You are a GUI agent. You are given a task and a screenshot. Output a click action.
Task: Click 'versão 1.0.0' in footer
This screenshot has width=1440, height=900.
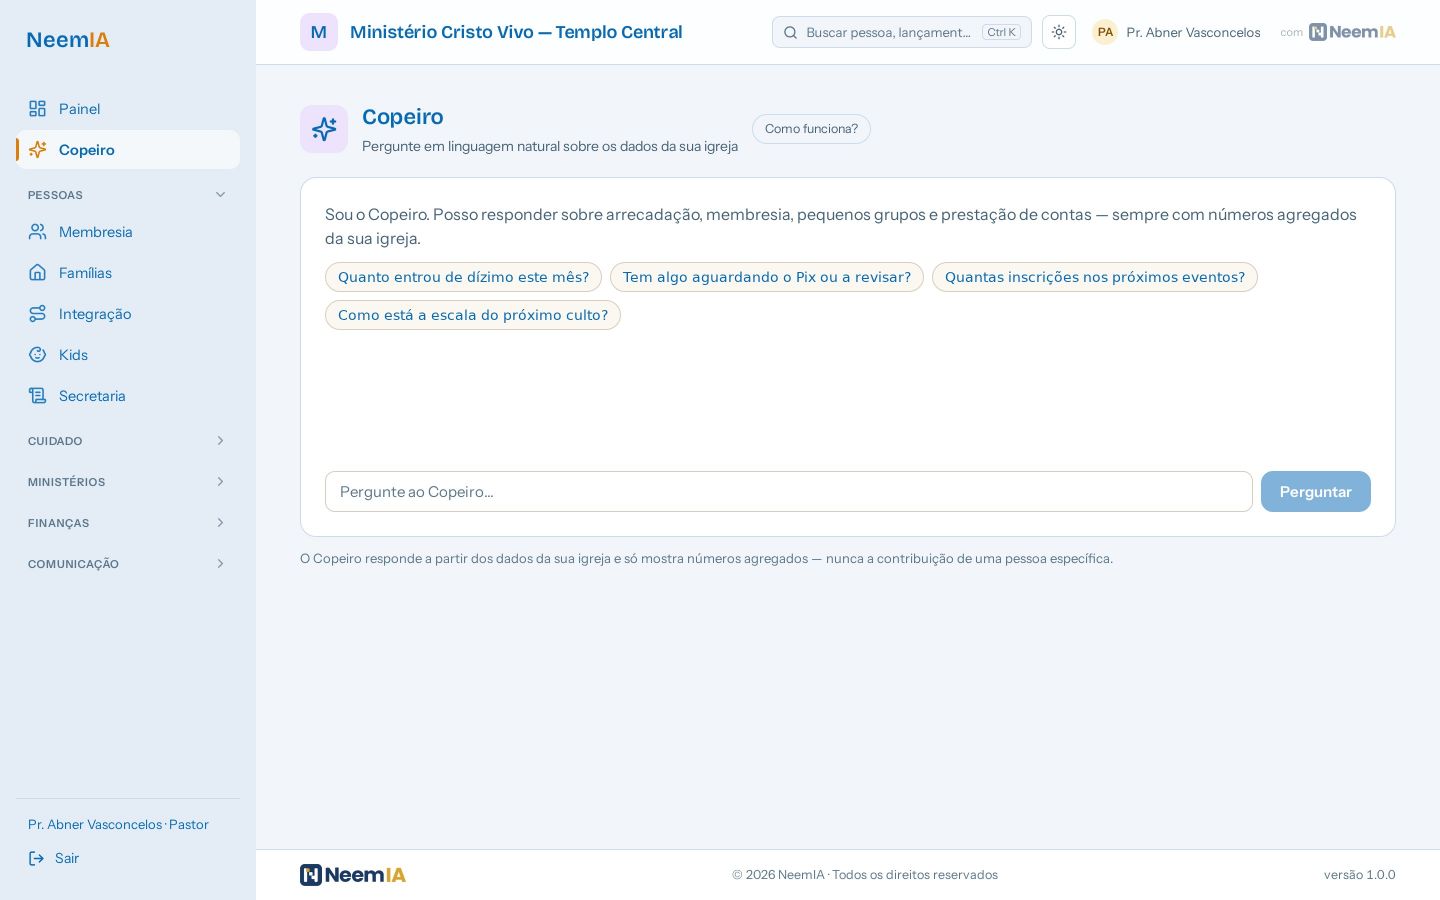click(1360, 875)
